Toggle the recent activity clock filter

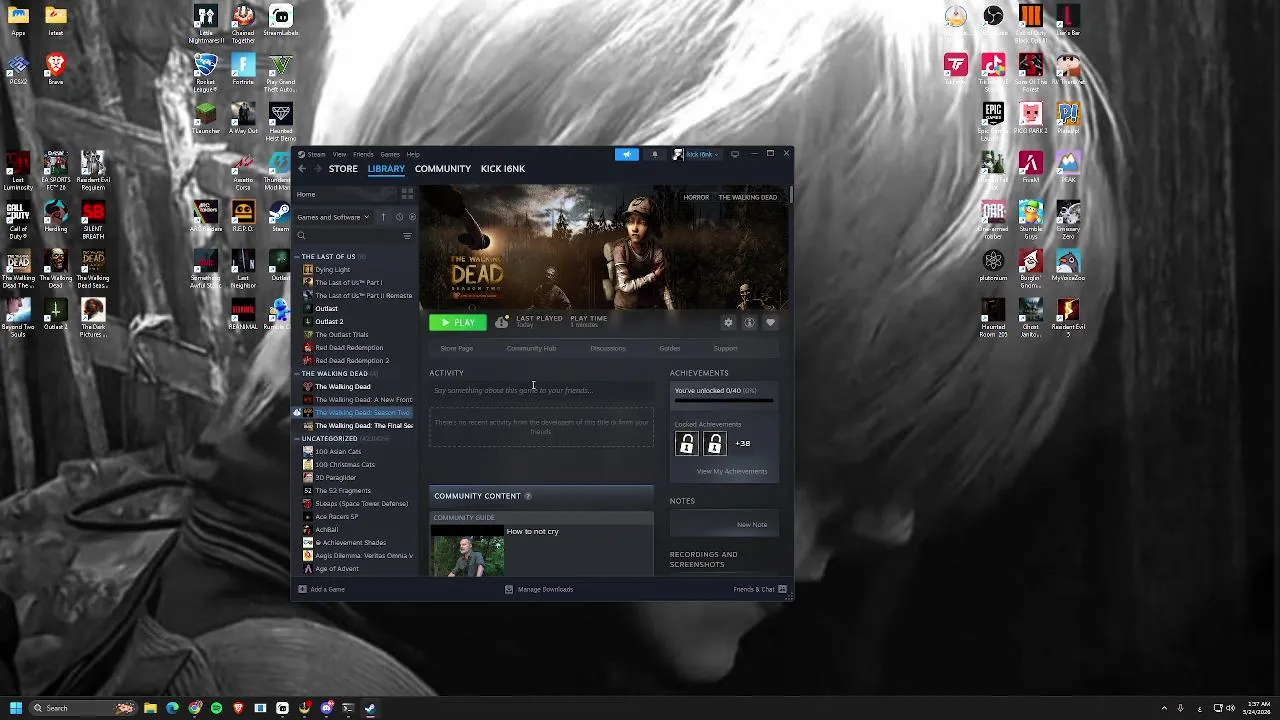pyautogui.click(x=399, y=217)
